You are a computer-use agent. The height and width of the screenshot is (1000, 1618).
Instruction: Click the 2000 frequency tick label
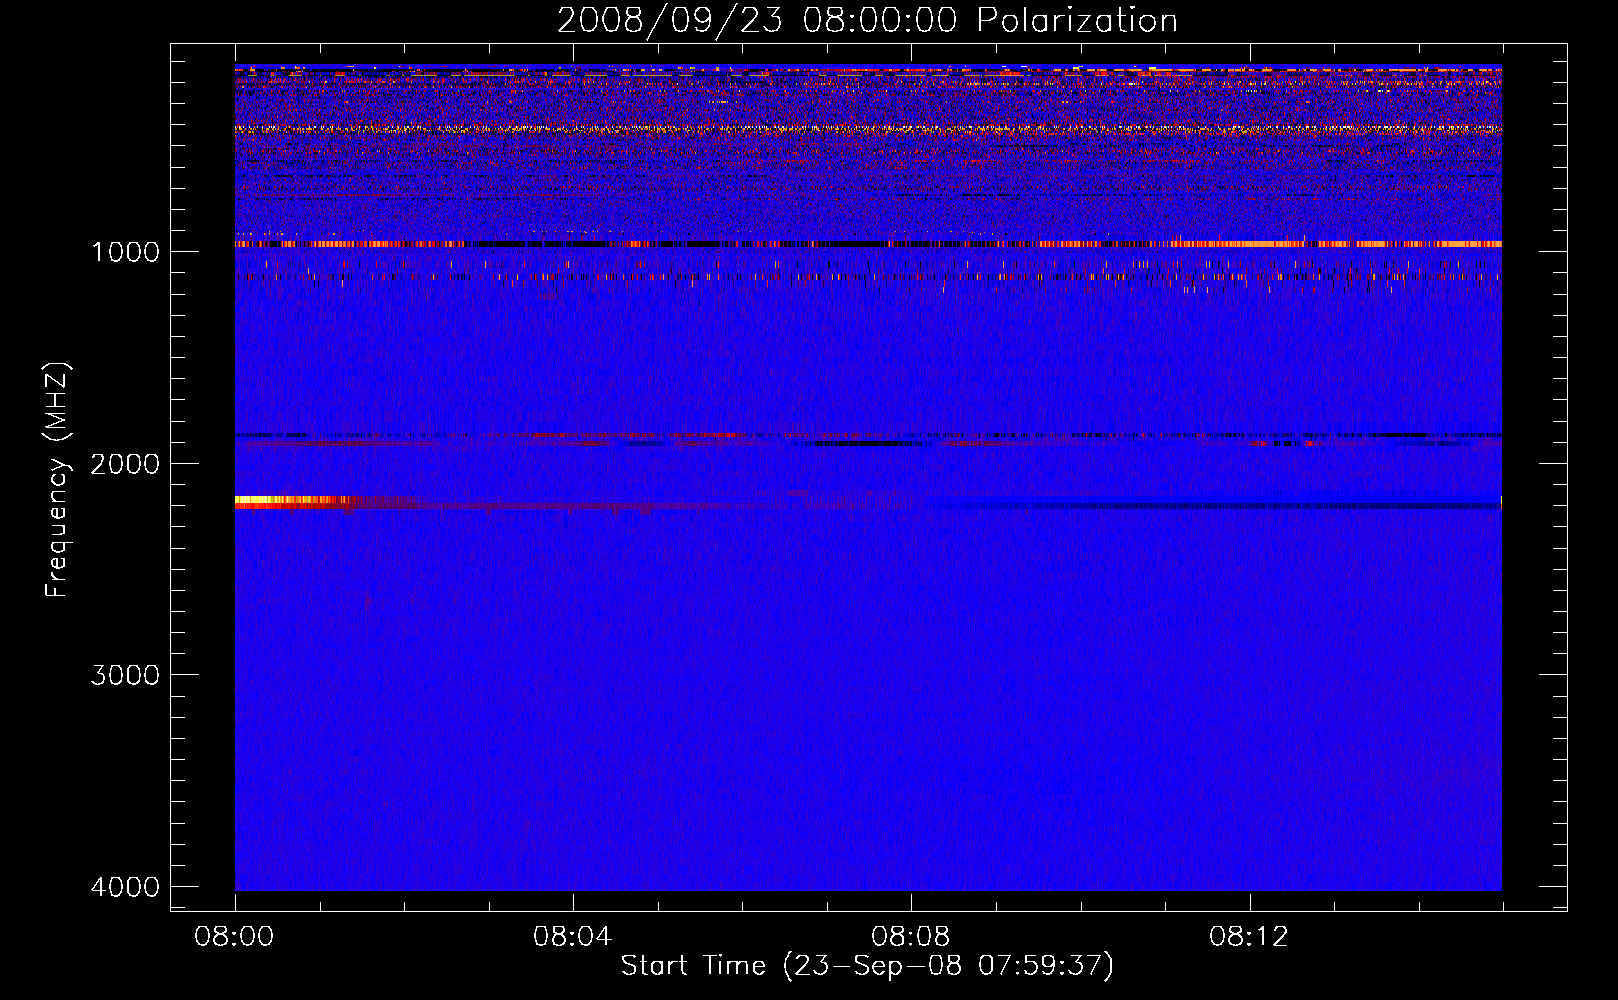point(125,463)
